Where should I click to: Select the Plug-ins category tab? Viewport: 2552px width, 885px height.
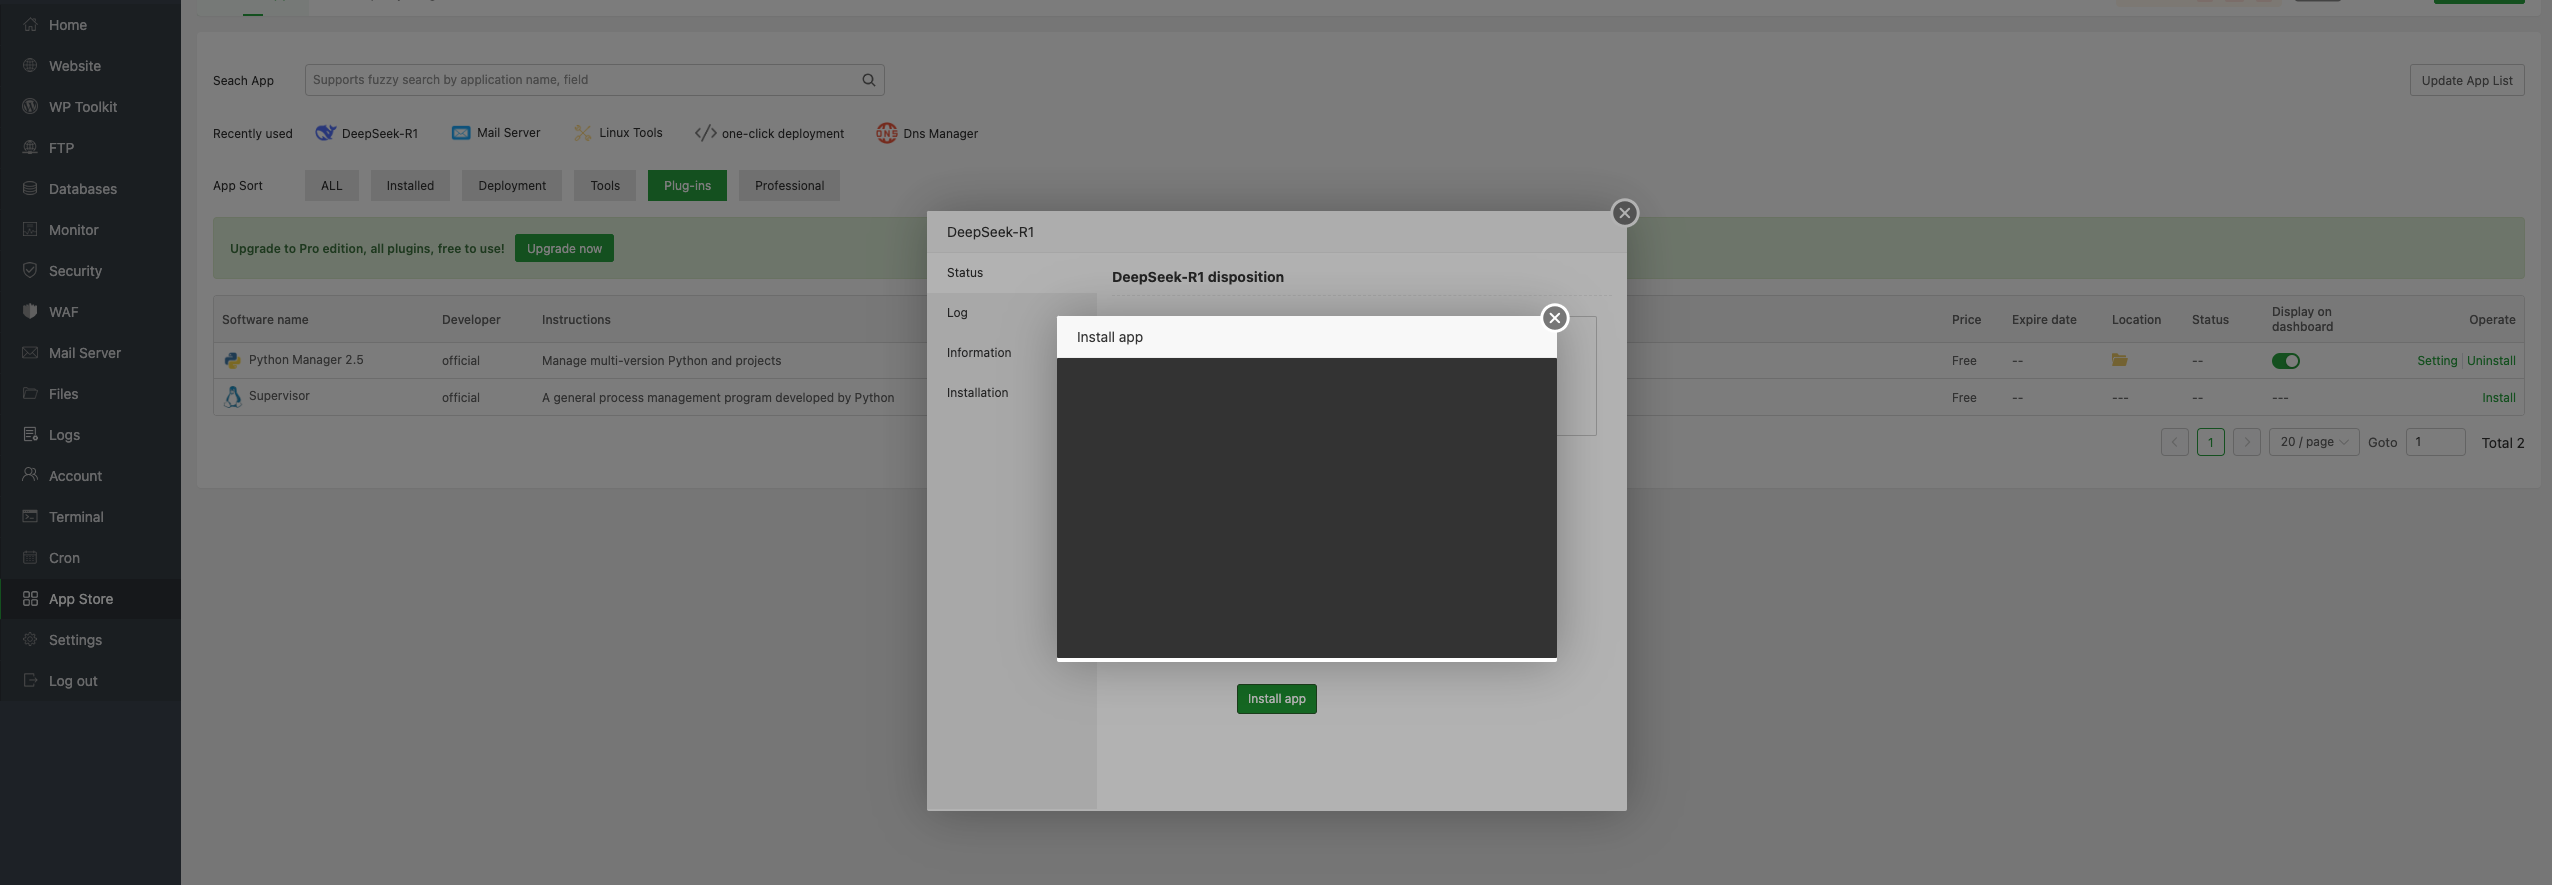(x=687, y=186)
